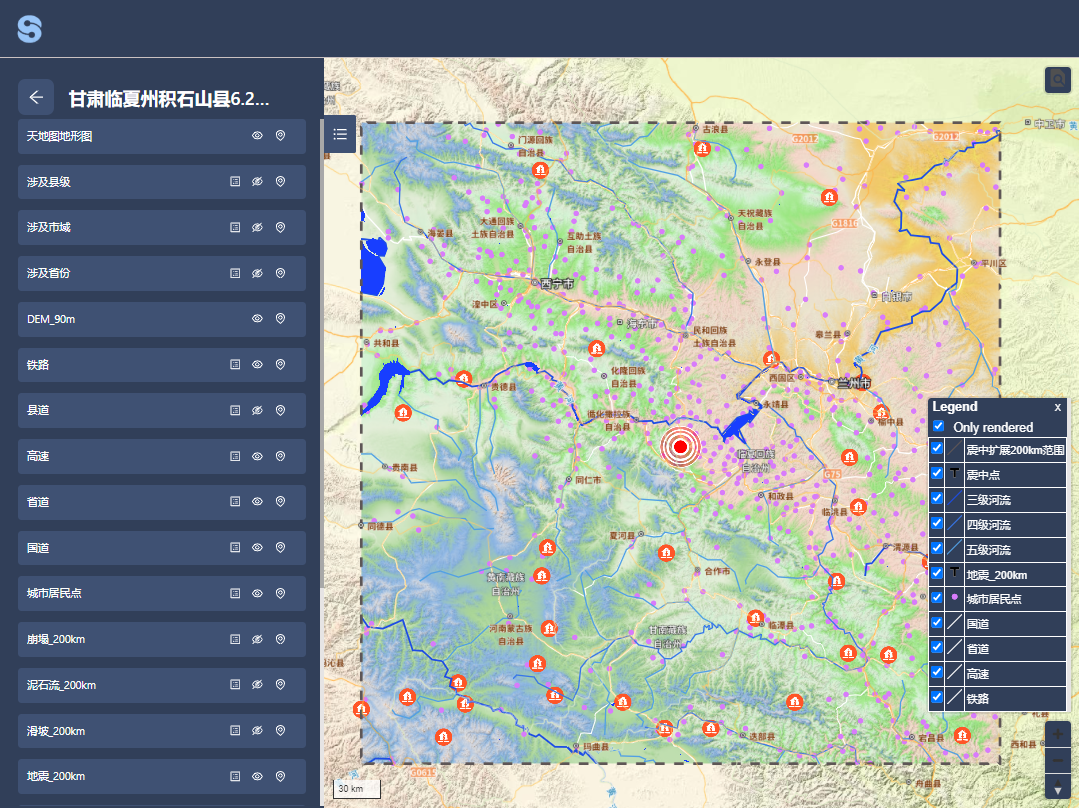
Task: Click the map search icon in the top-right corner
Action: (1057, 80)
